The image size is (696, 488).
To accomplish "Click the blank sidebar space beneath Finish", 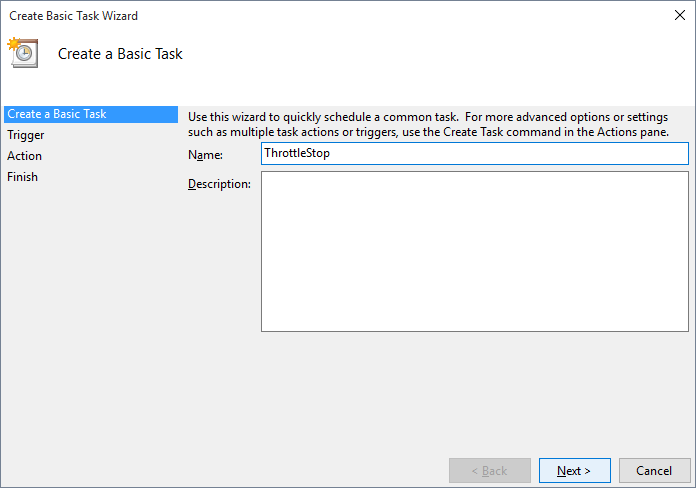I will pyautogui.click(x=91, y=311).
